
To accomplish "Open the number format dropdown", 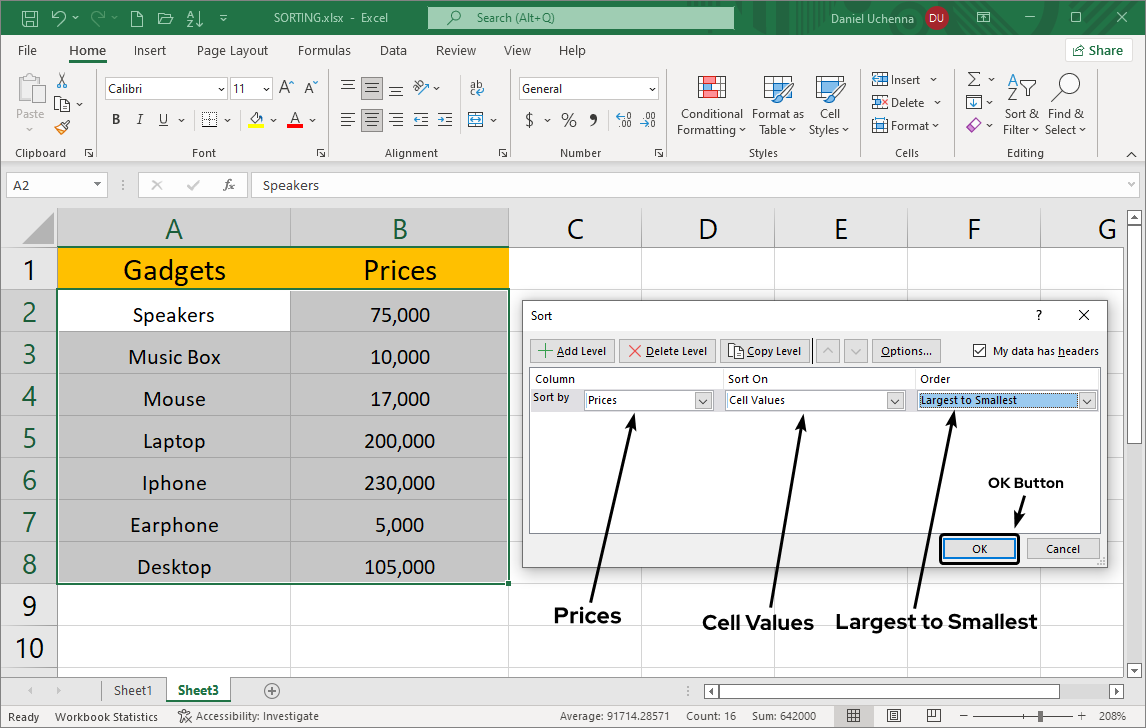I will click(652, 89).
